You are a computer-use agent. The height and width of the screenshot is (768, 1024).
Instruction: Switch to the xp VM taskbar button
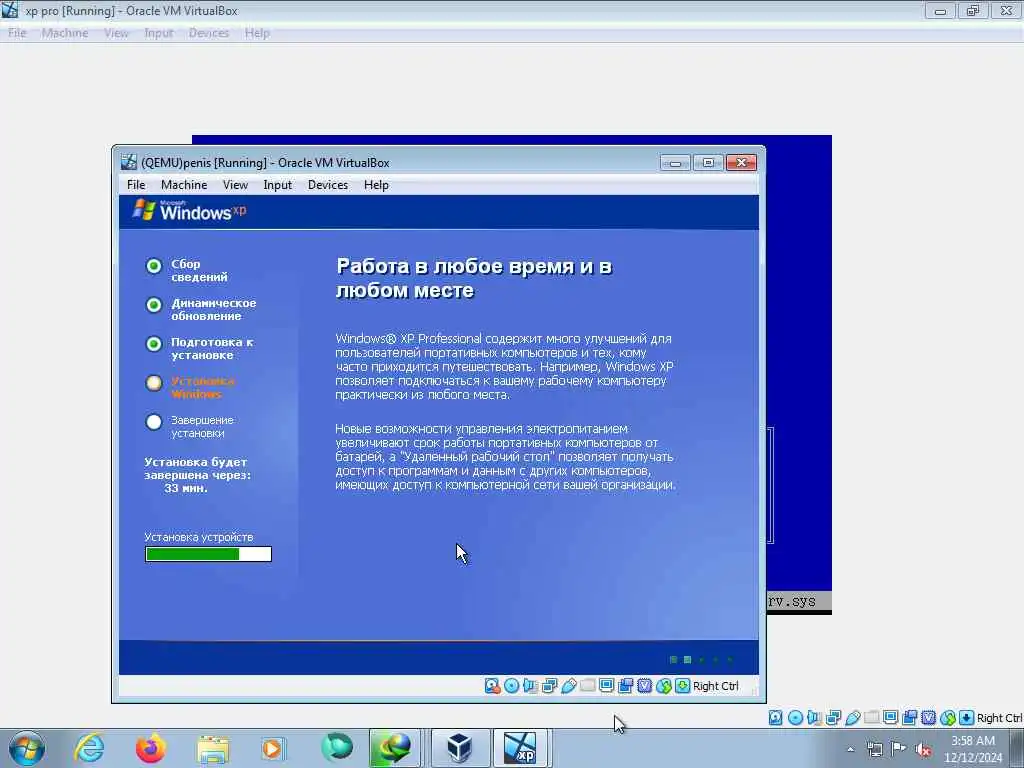pos(520,748)
